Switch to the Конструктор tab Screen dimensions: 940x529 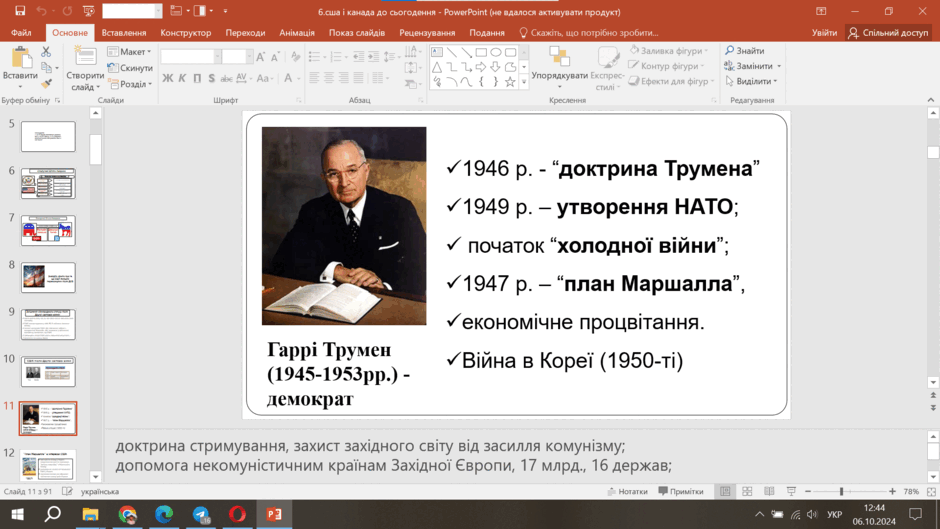(x=186, y=32)
